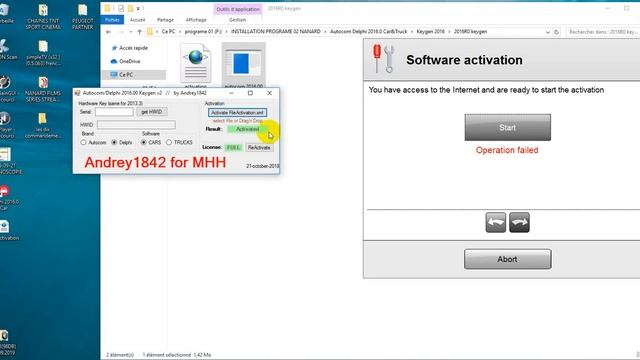Click the ReActivate button in keygen

259,147
